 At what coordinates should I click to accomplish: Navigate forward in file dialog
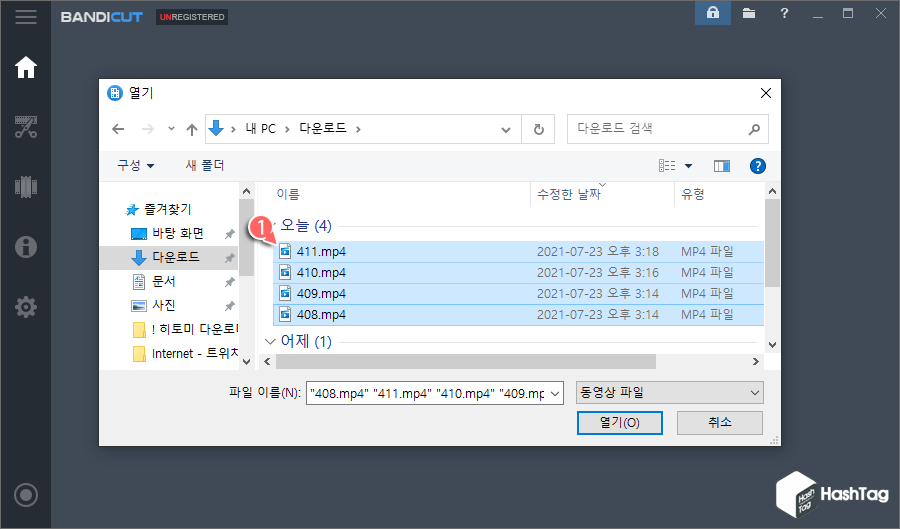[x=148, y=129]
